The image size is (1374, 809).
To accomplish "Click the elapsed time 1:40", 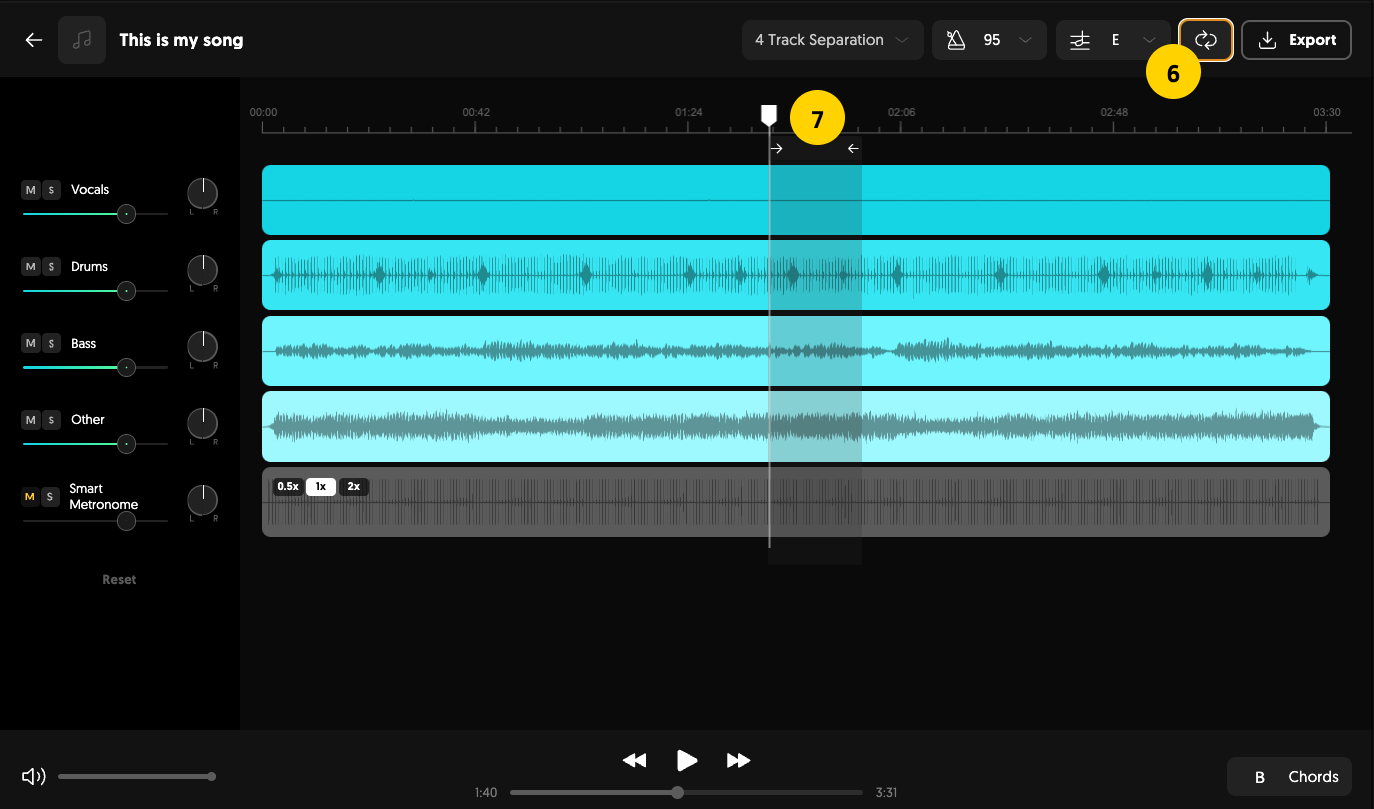I will click(486, 793).
